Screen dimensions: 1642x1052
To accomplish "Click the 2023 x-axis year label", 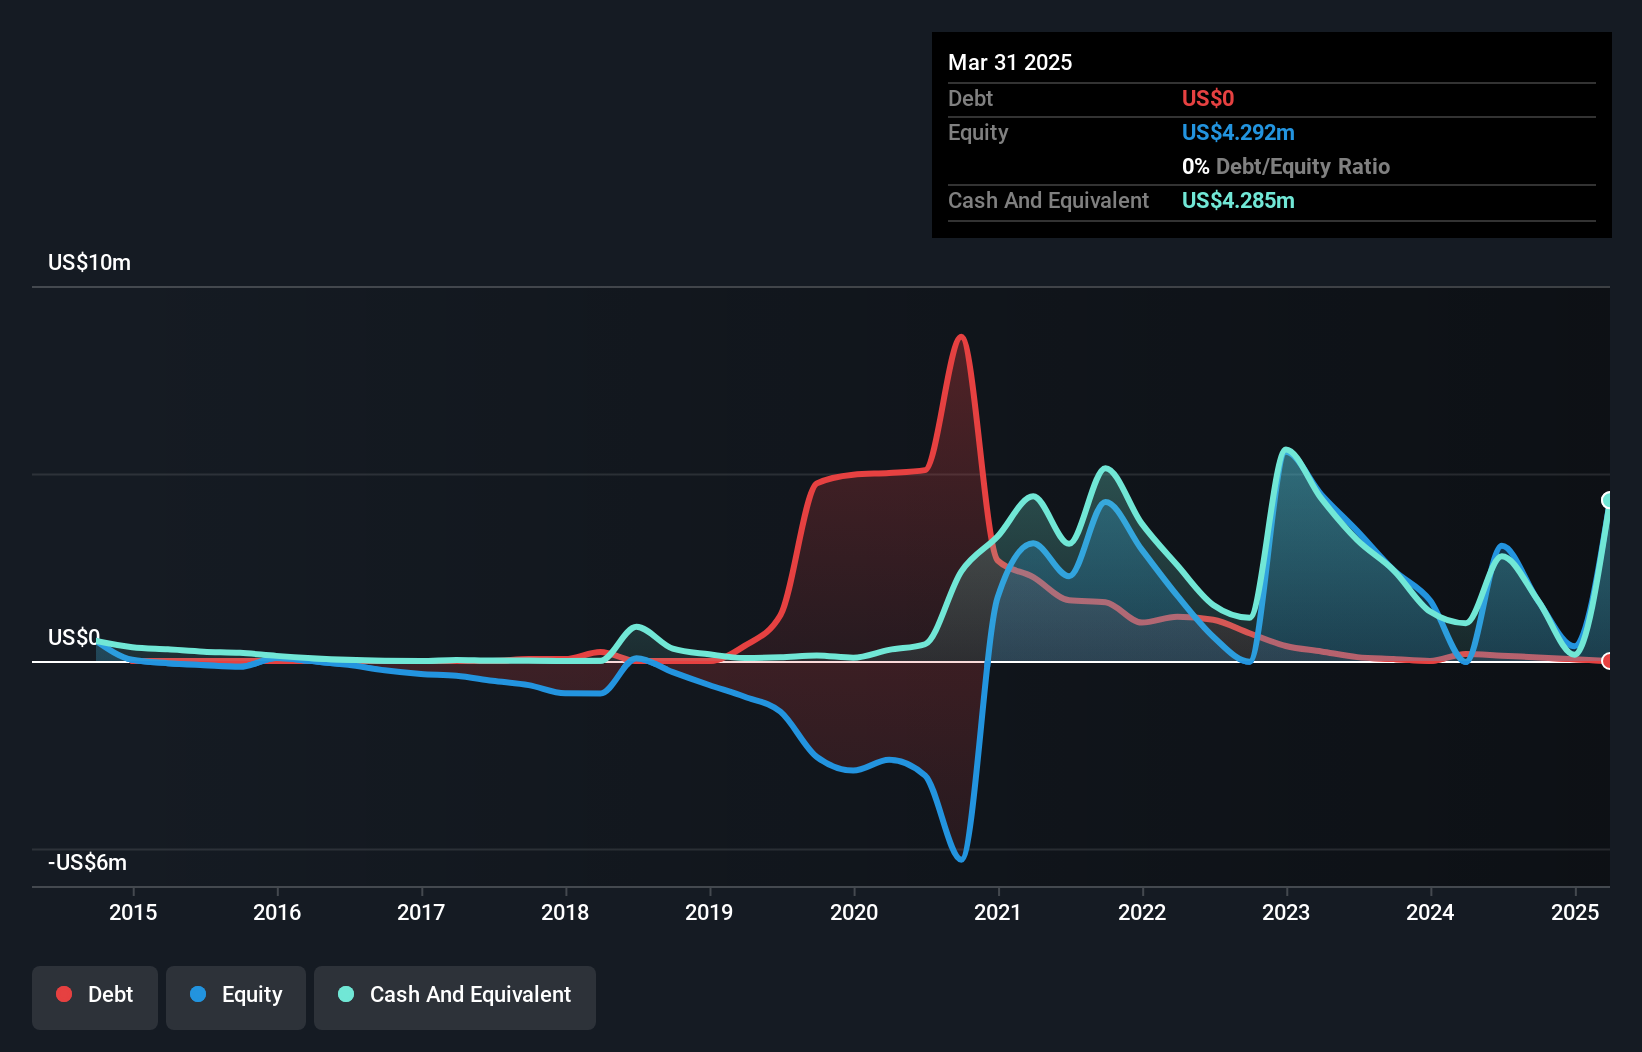I will pyautogui.click(x=1286, y=912).
